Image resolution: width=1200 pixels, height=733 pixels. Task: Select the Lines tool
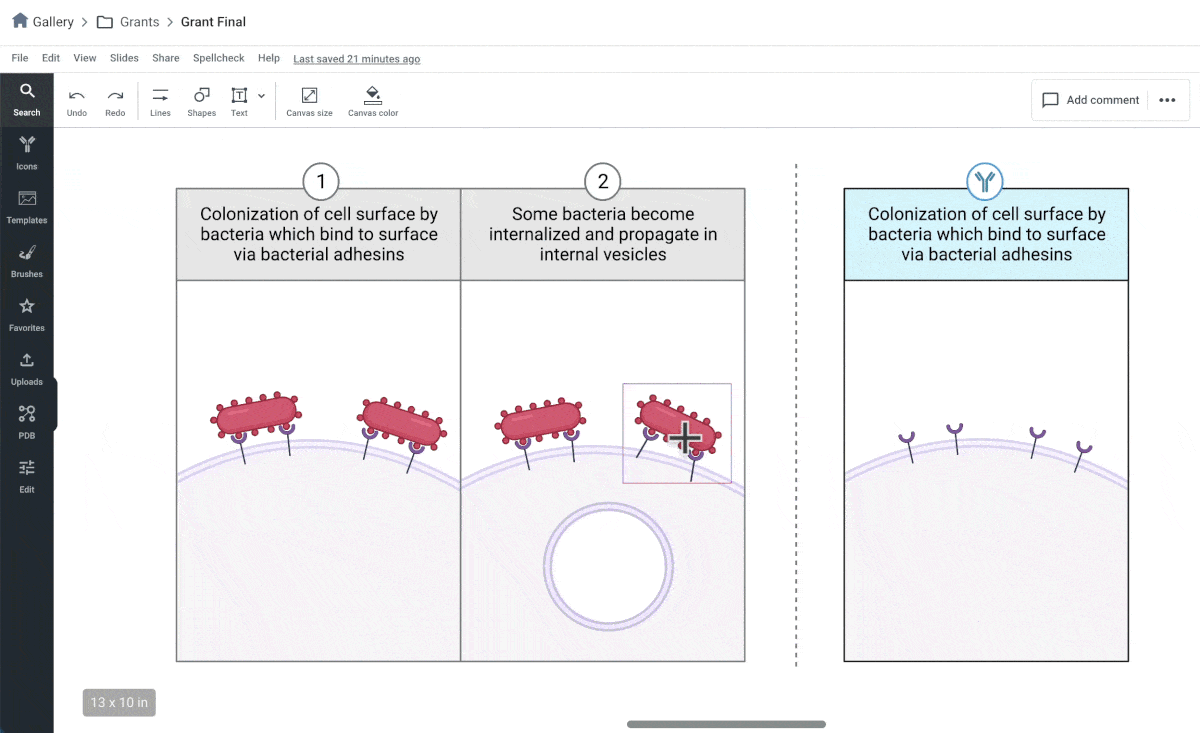point(160,101)
